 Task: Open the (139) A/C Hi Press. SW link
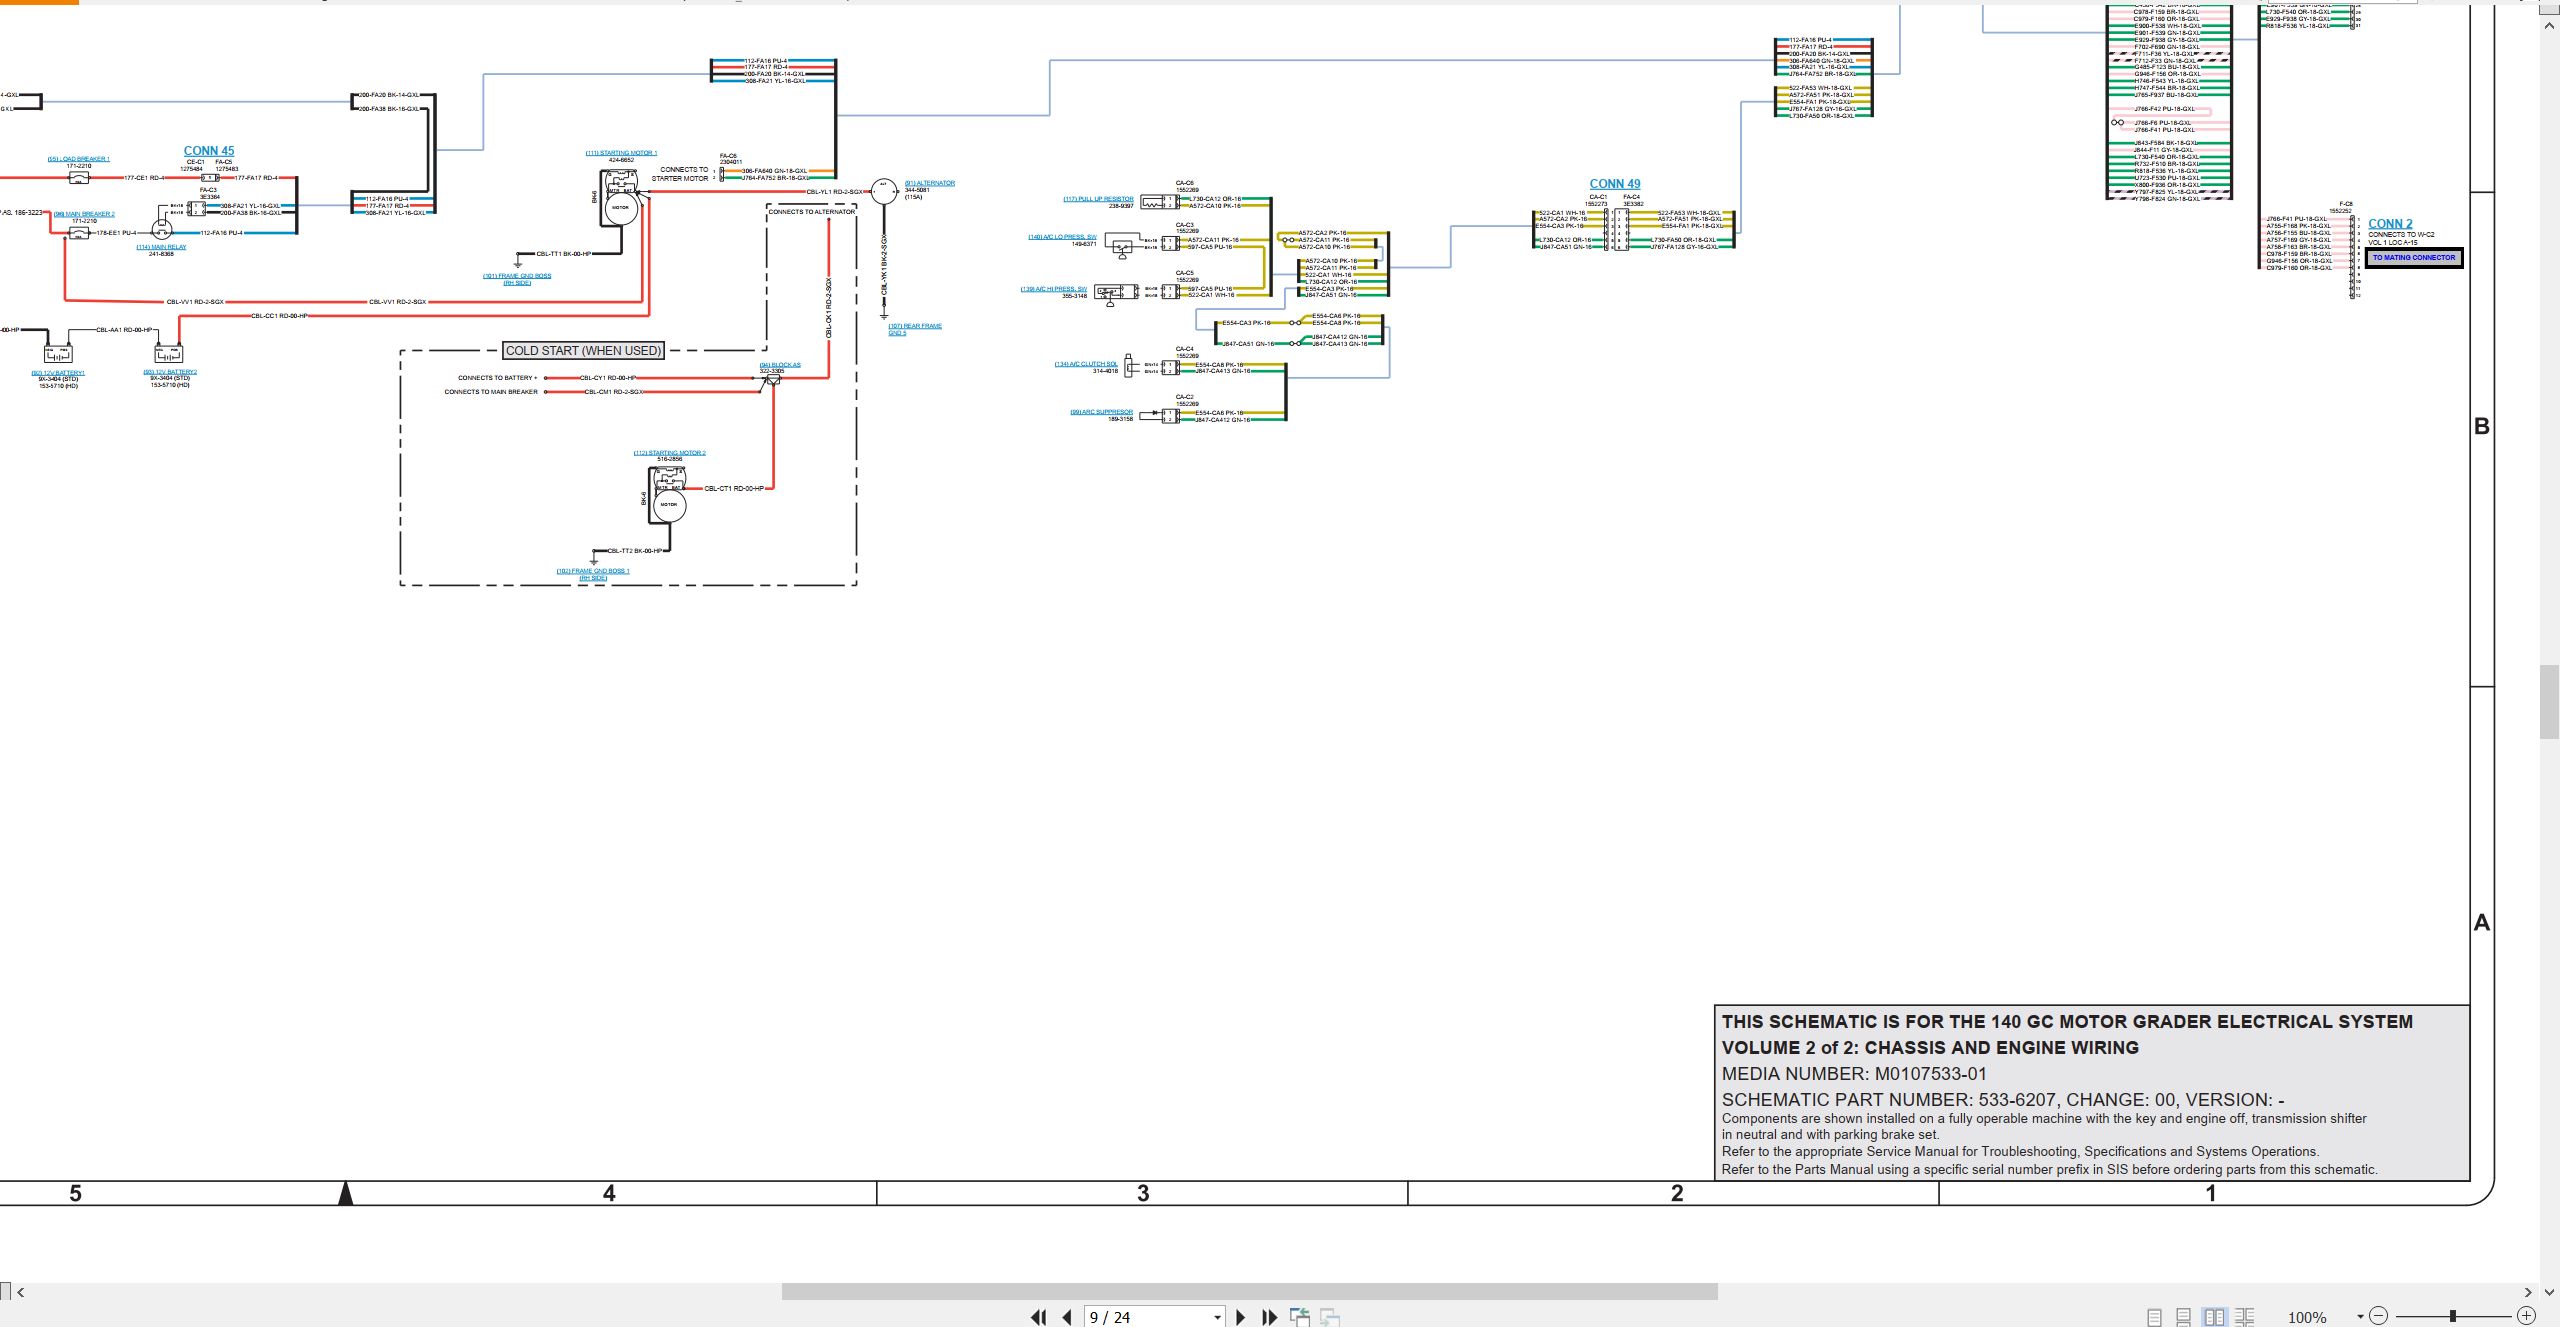click(1053, 289)
